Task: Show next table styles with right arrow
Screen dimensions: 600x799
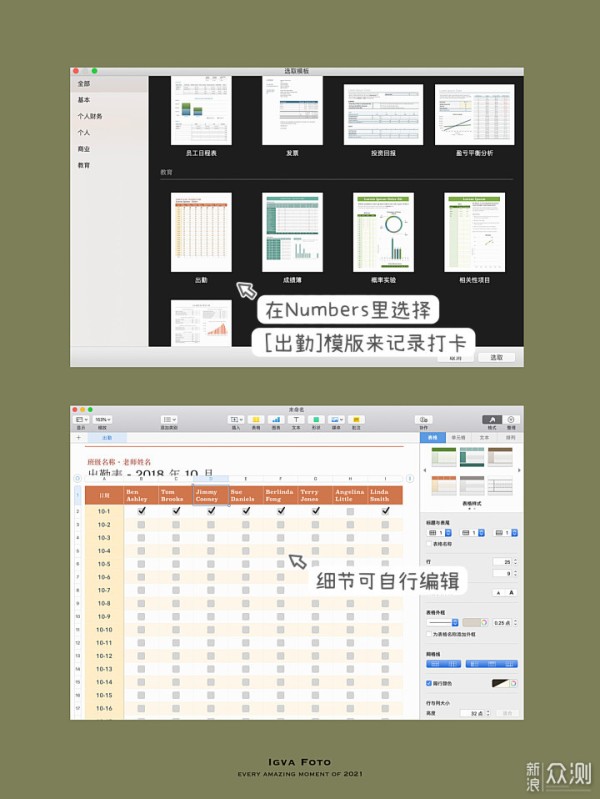Action: (519, 470)
